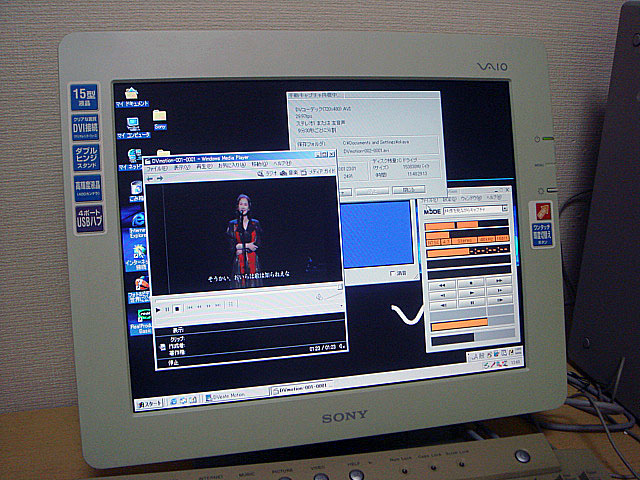Open ファイル menu in Windows Media Player
The image size is (640, 480).
click(x=157, y=168)
